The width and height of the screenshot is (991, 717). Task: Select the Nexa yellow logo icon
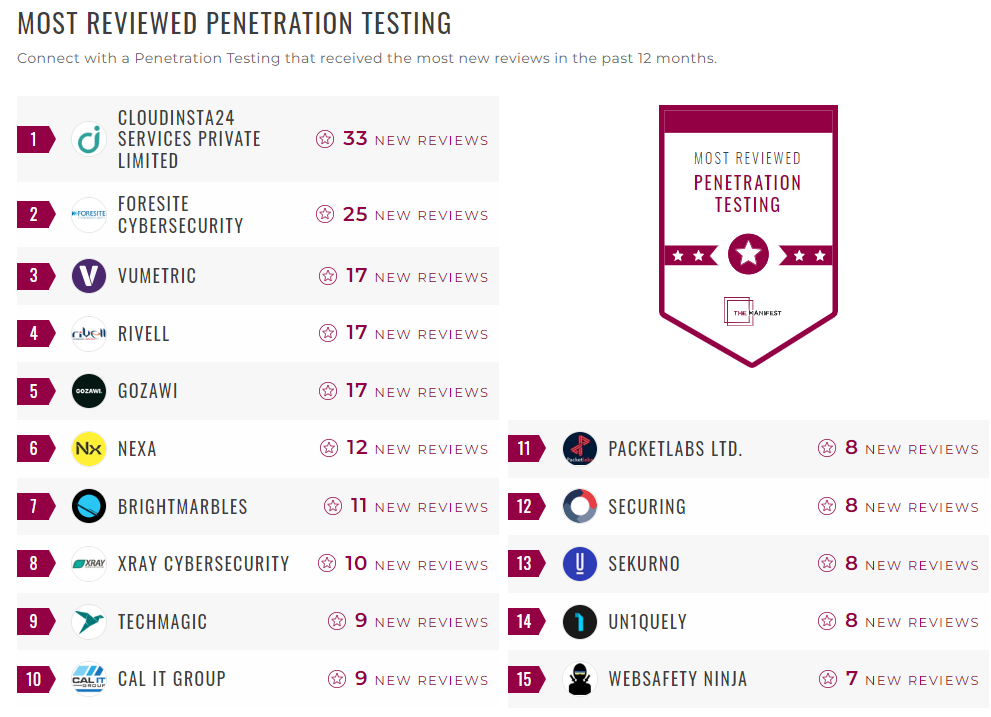coord(88,449)
